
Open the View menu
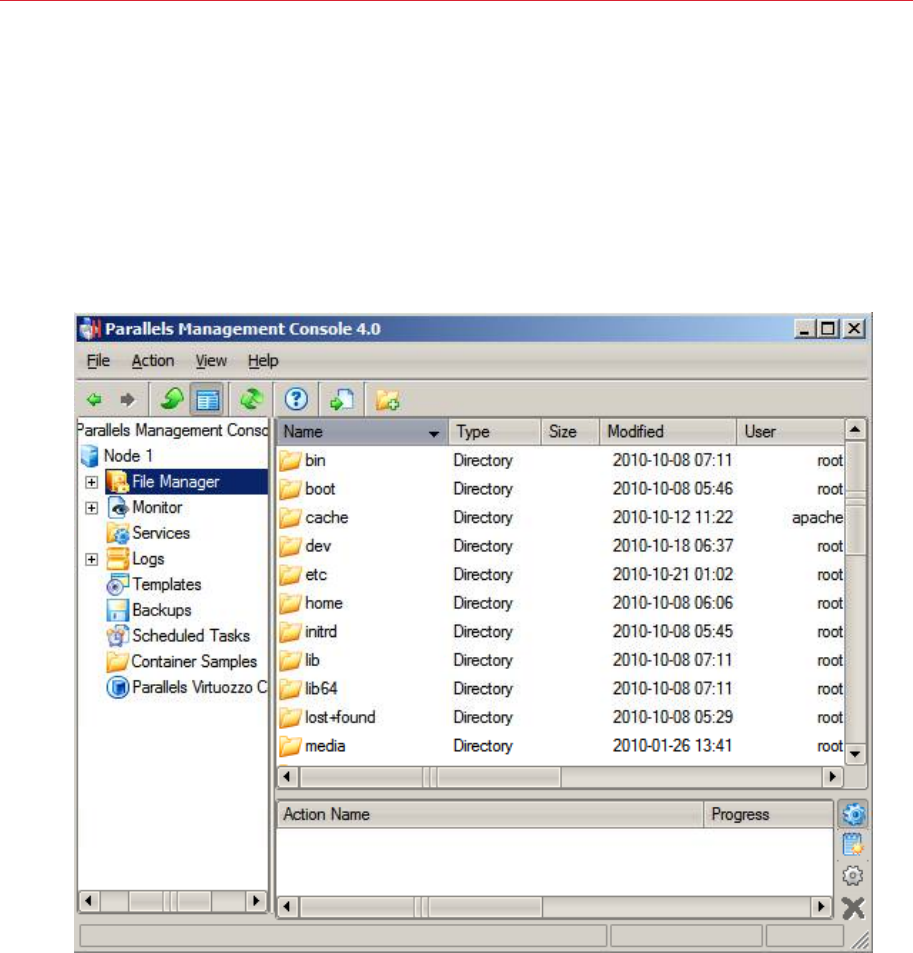click(211, 361)
